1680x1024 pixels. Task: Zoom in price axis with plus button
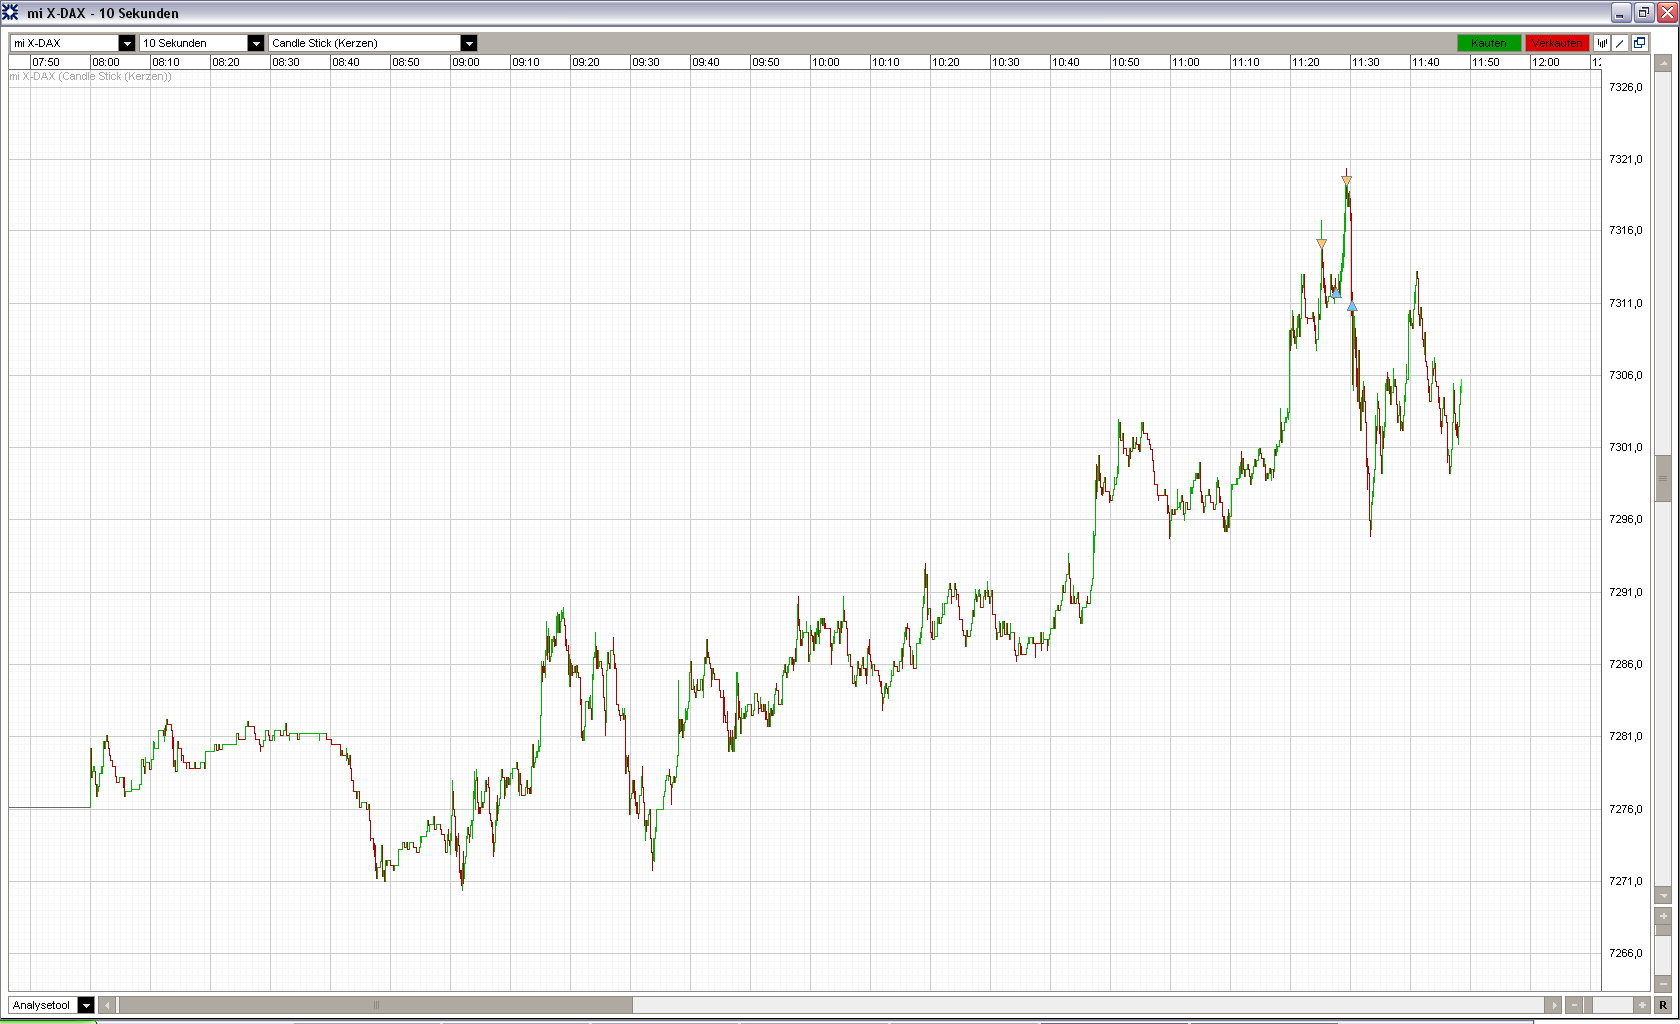(1664, 916)
